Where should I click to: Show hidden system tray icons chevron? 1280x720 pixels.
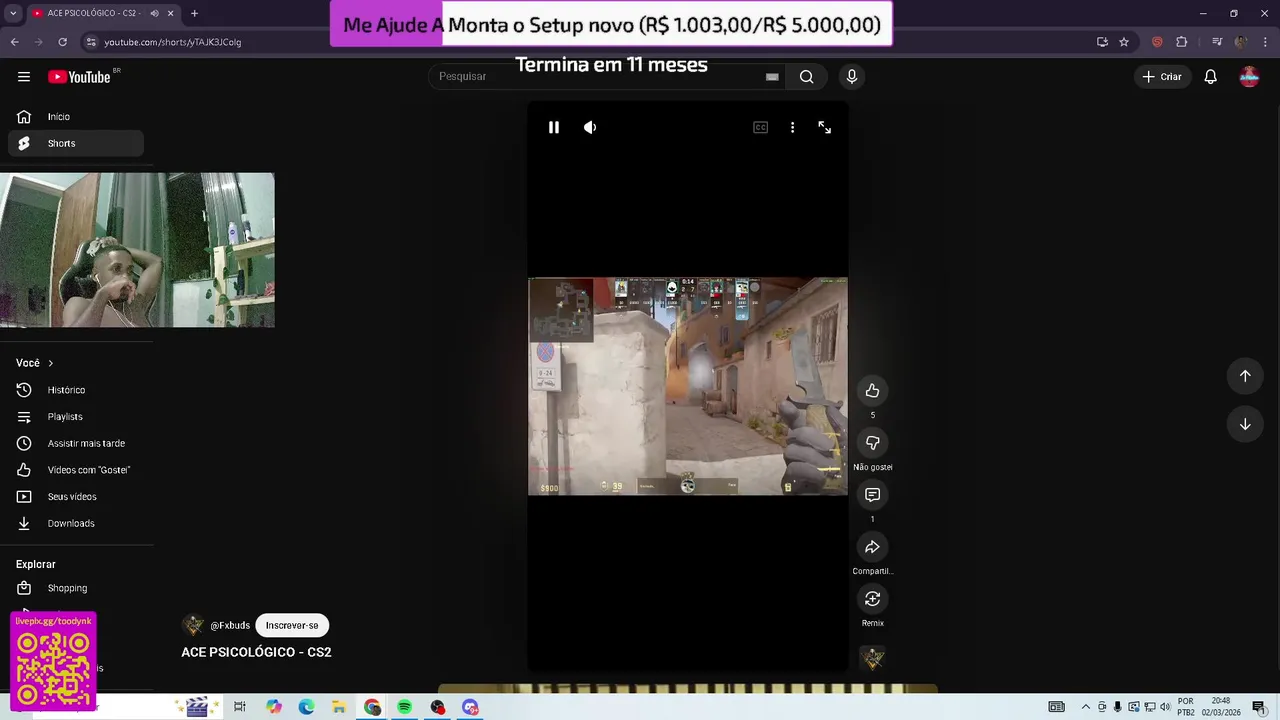1086,707
